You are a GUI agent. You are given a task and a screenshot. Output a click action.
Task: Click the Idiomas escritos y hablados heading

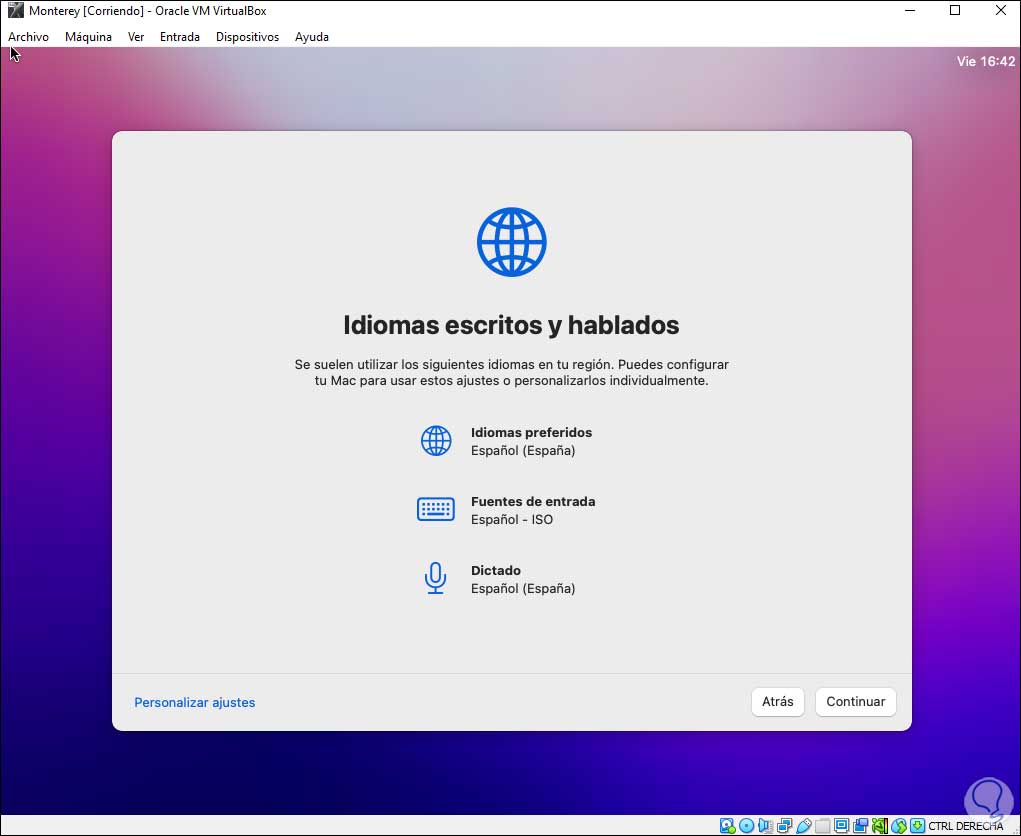pyautogui.click(x=511, y=325)
